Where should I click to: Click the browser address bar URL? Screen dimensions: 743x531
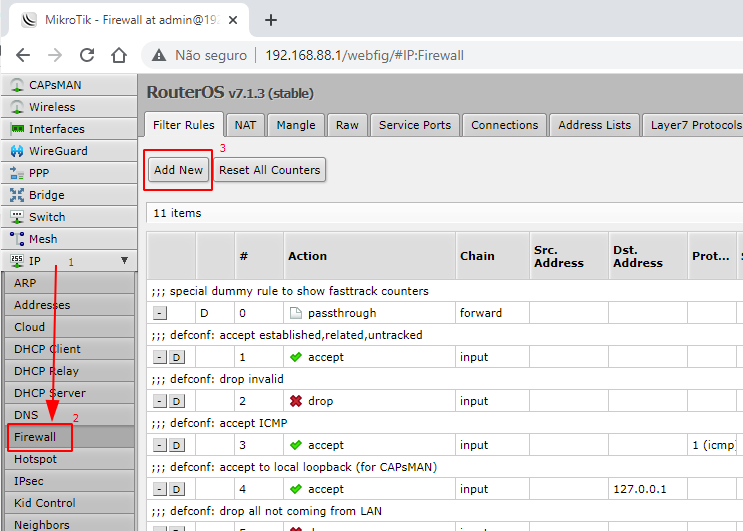[x=364, y=55]
